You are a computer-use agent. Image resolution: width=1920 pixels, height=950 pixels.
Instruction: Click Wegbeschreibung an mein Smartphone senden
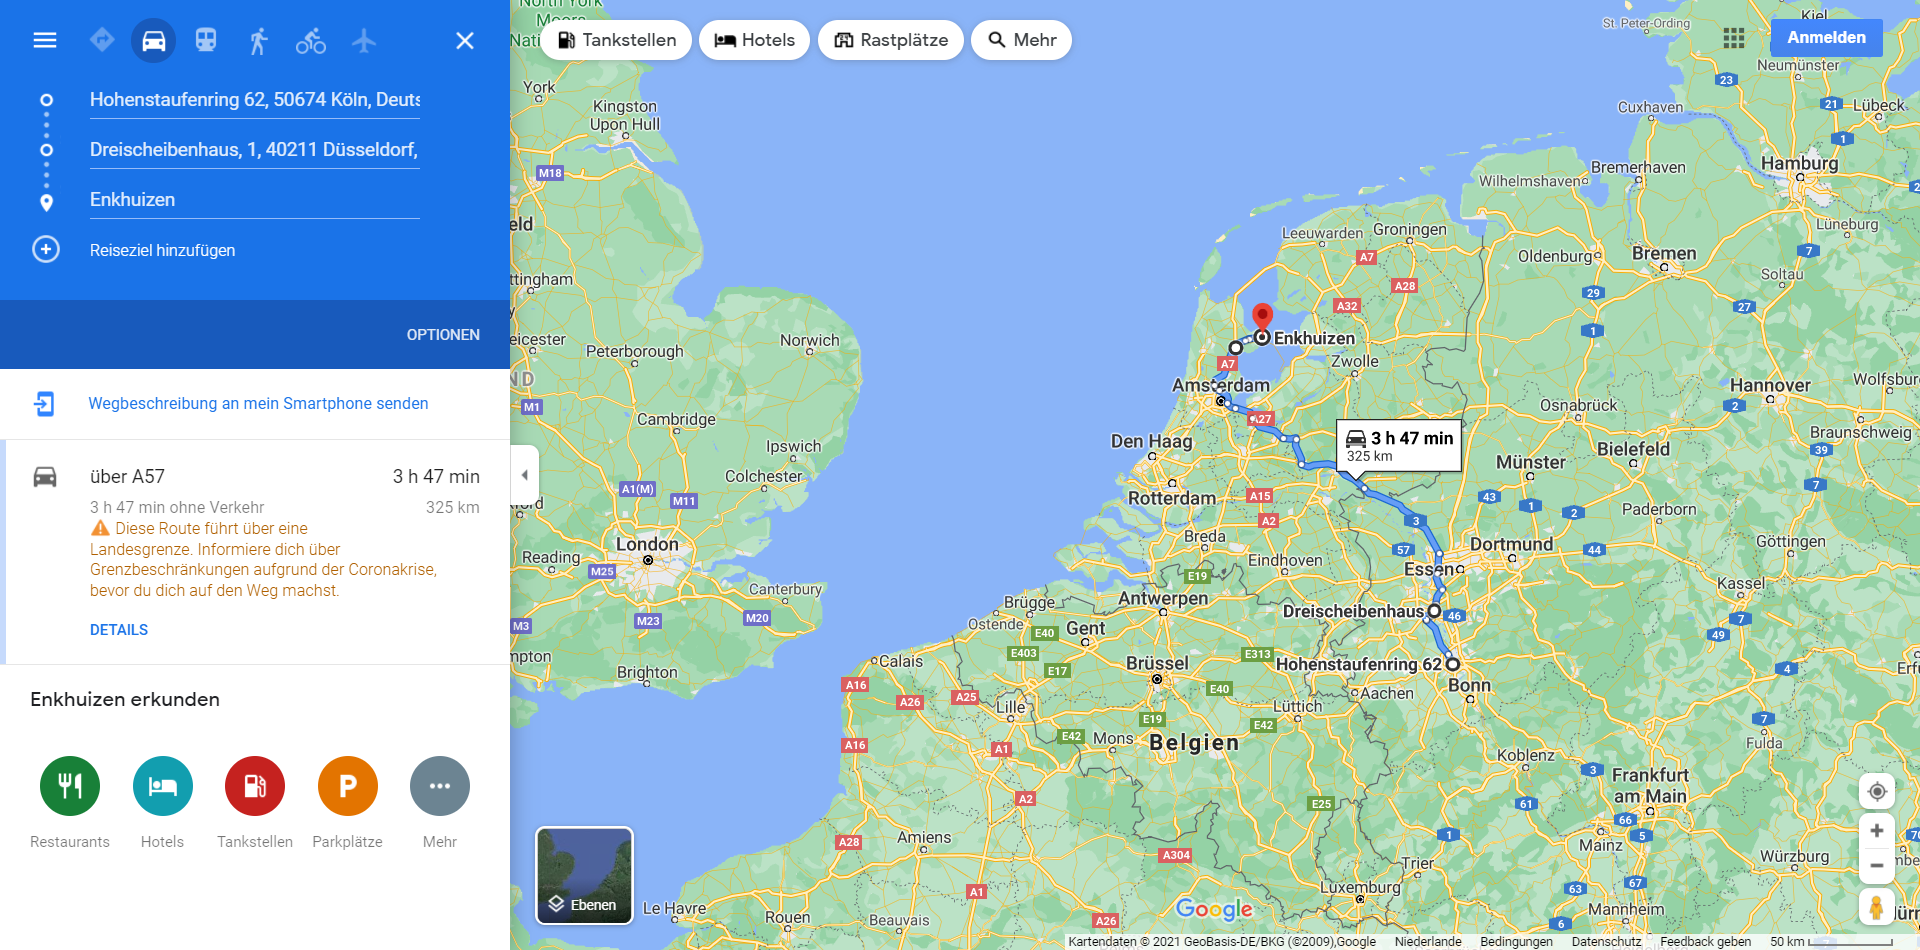pos(258,404)
